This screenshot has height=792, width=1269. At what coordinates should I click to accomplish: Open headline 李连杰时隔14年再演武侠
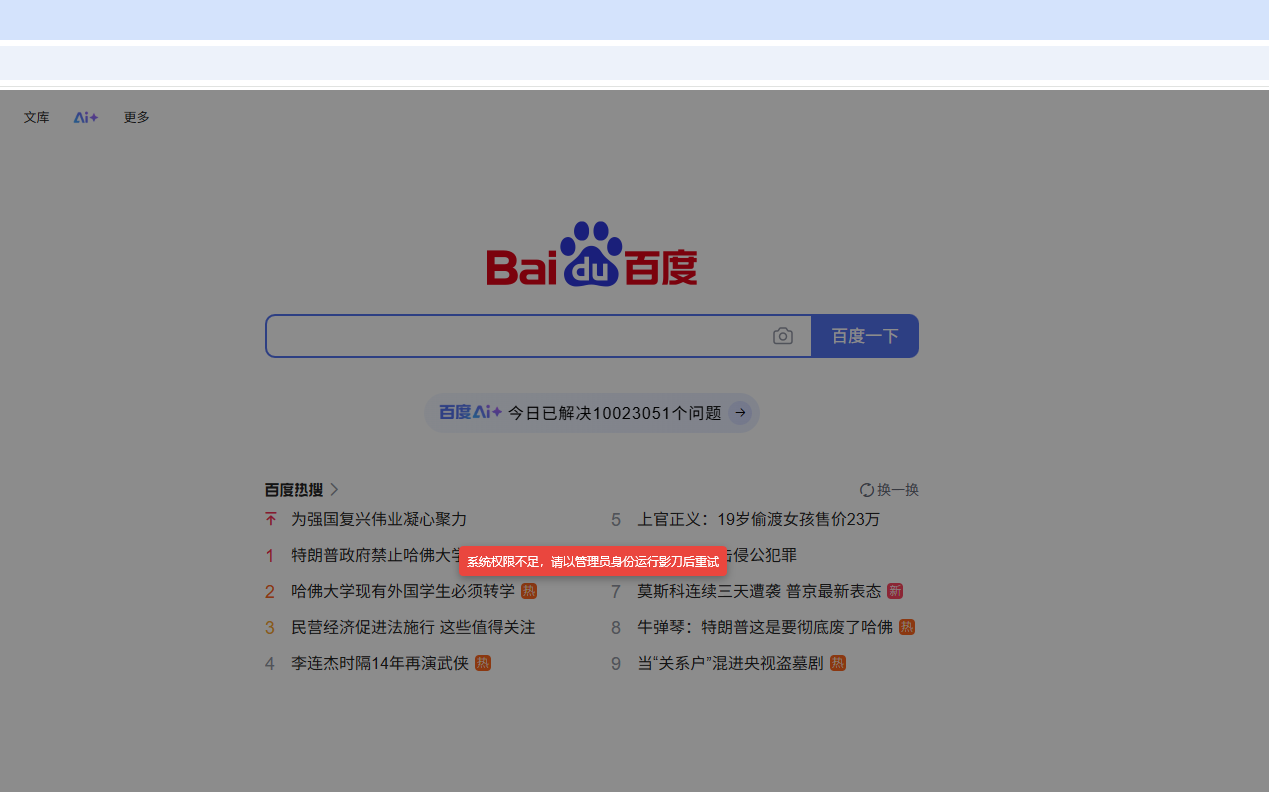[x=380, y=663]
